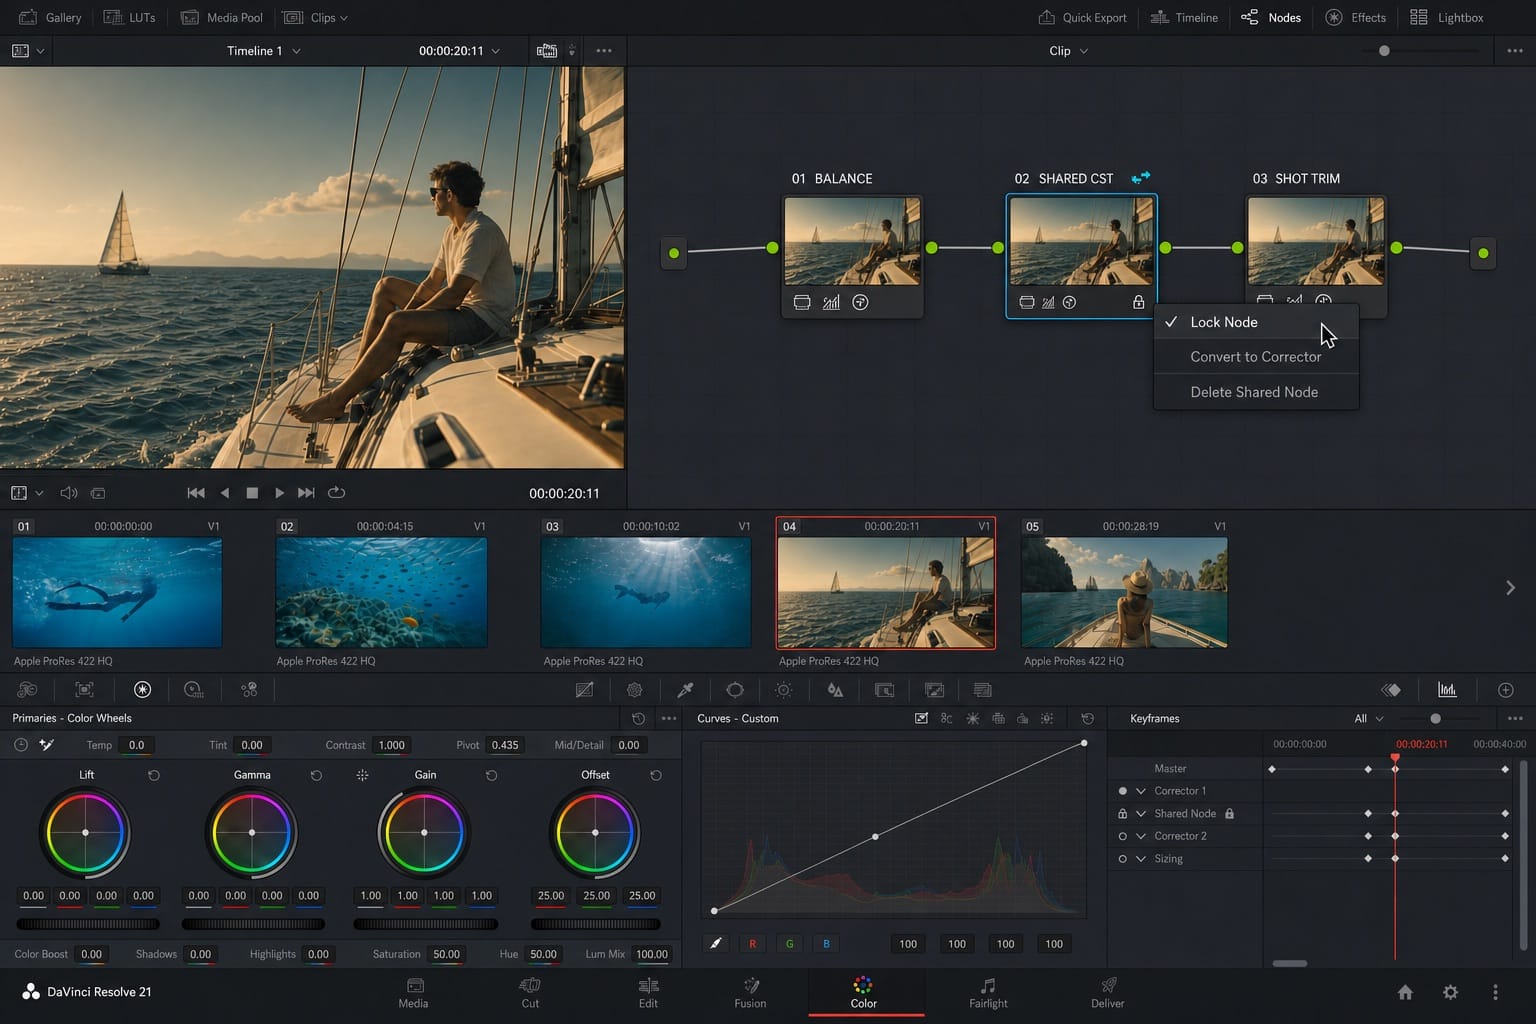Open the Power Window palette icon
Image resolution: width=1536 pixels, height=1024 pixels.
735,690
